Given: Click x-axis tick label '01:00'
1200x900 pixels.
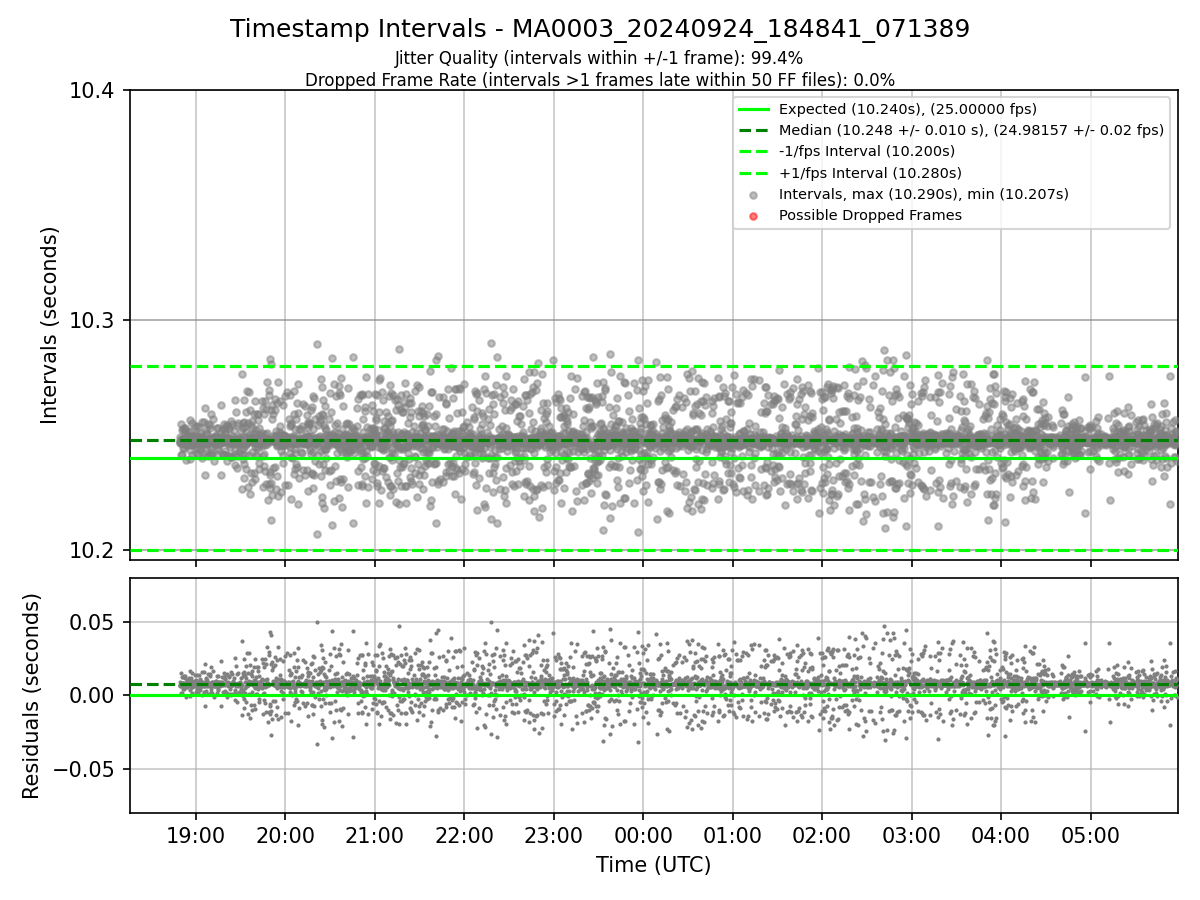Looking at the screenshot, I should (732, 834).
